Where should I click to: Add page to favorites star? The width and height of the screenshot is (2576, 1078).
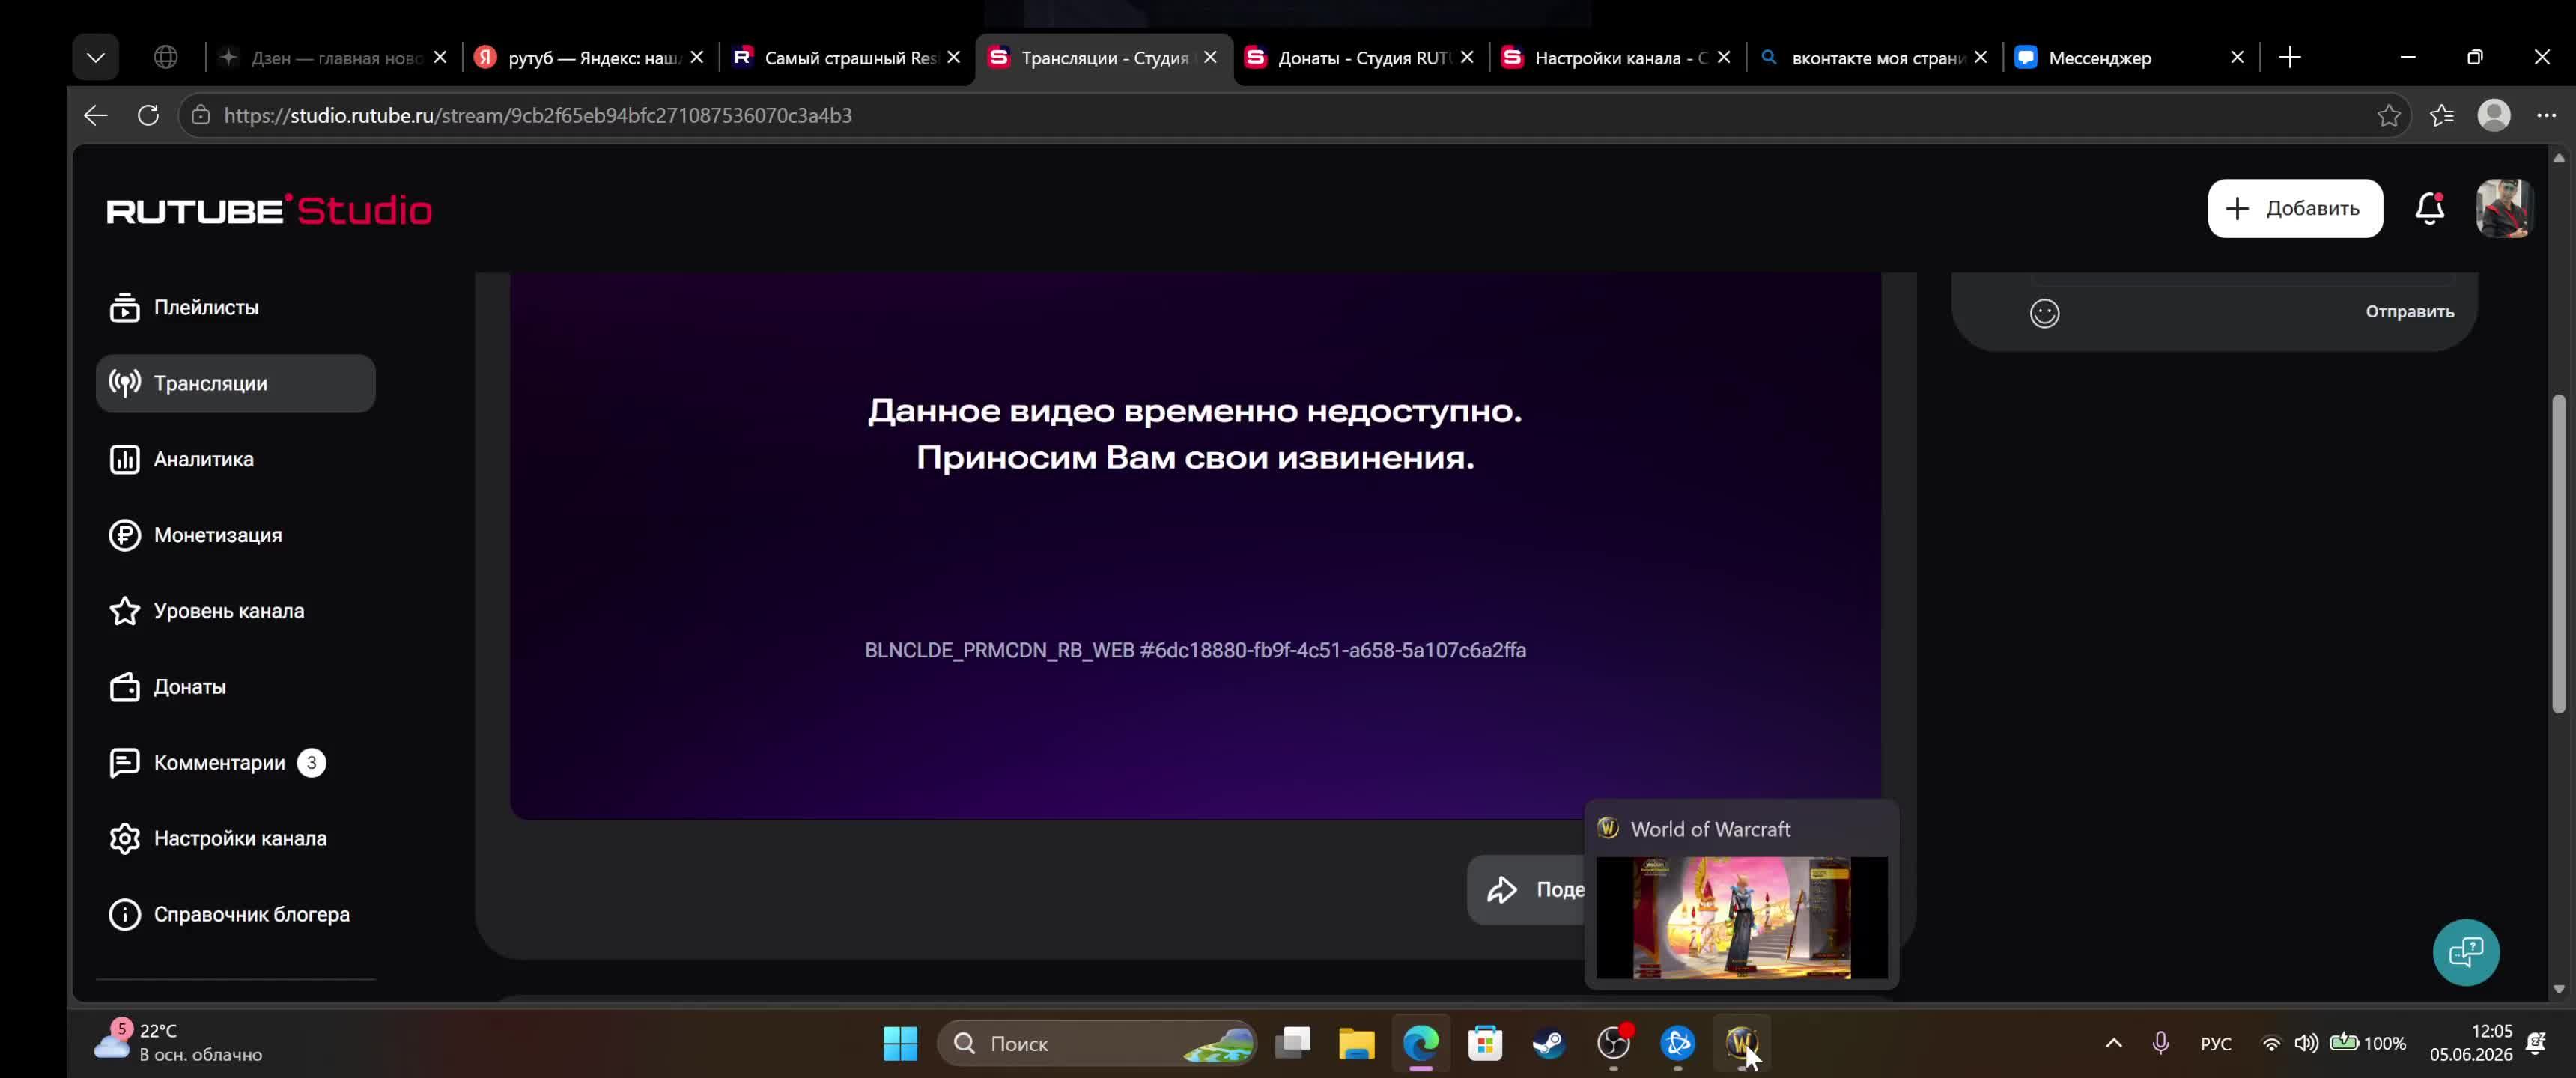tap(2388, 115)
